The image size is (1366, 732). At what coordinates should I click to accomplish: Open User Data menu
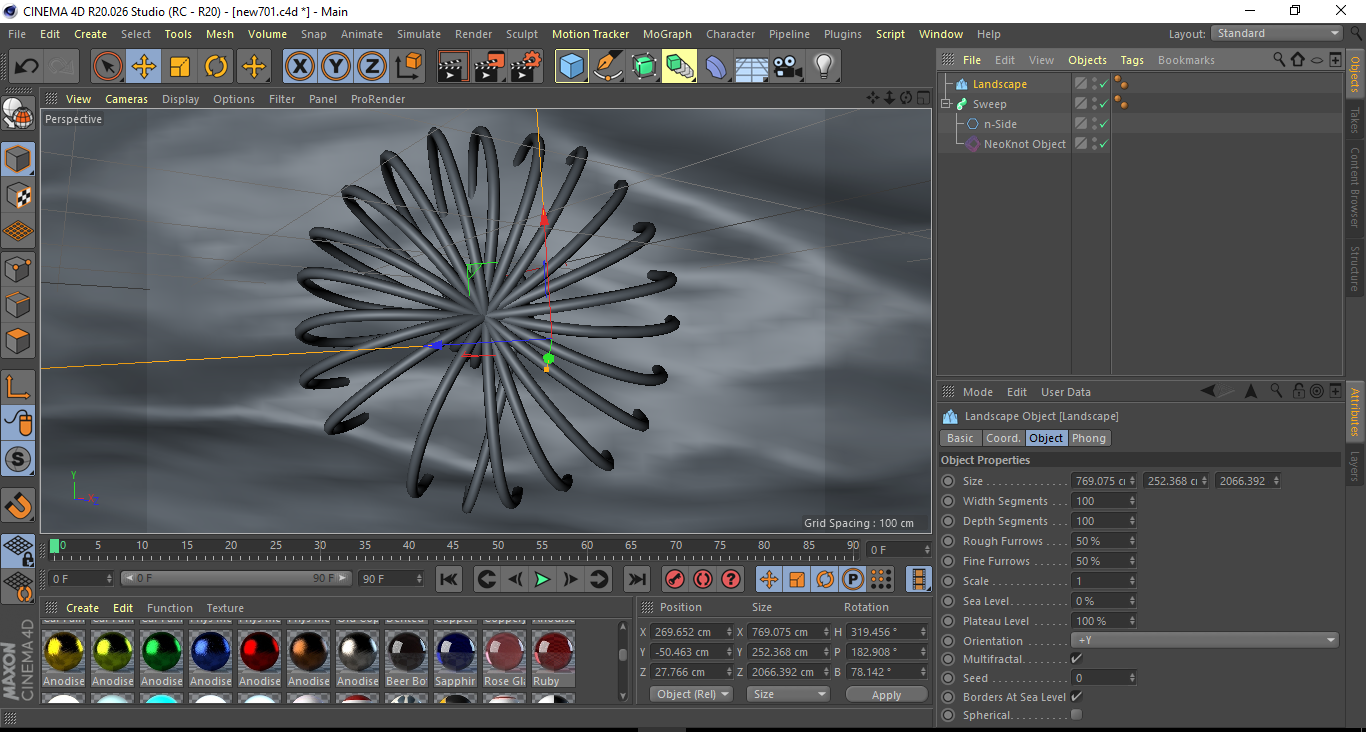point(1066,392)
